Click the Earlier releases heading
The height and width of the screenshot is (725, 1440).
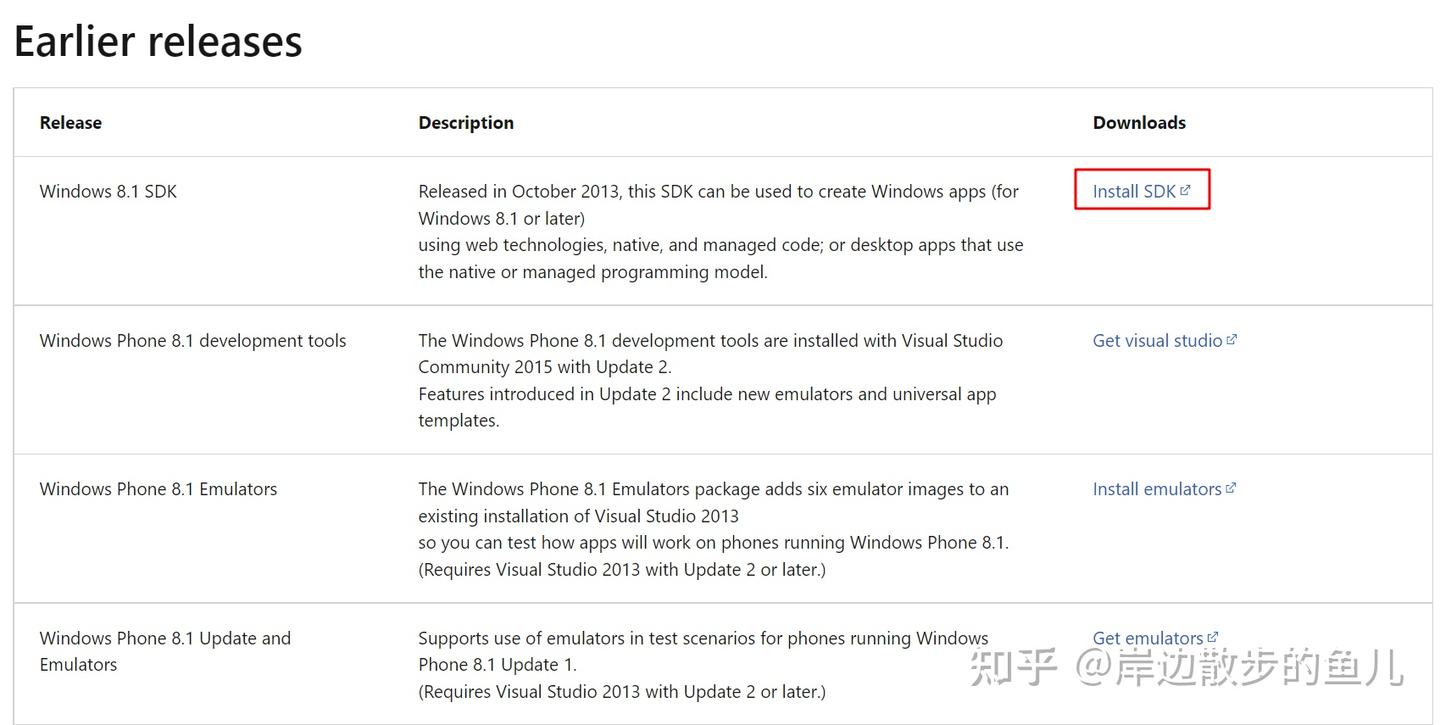[x=158, y=41]
